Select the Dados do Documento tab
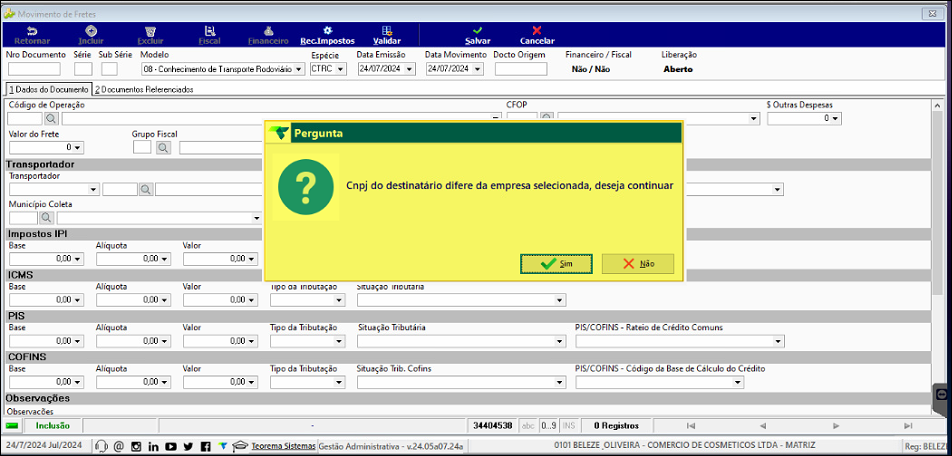Image resolution: width=952 pixels, height=456 pixels. tap(48, 89)
